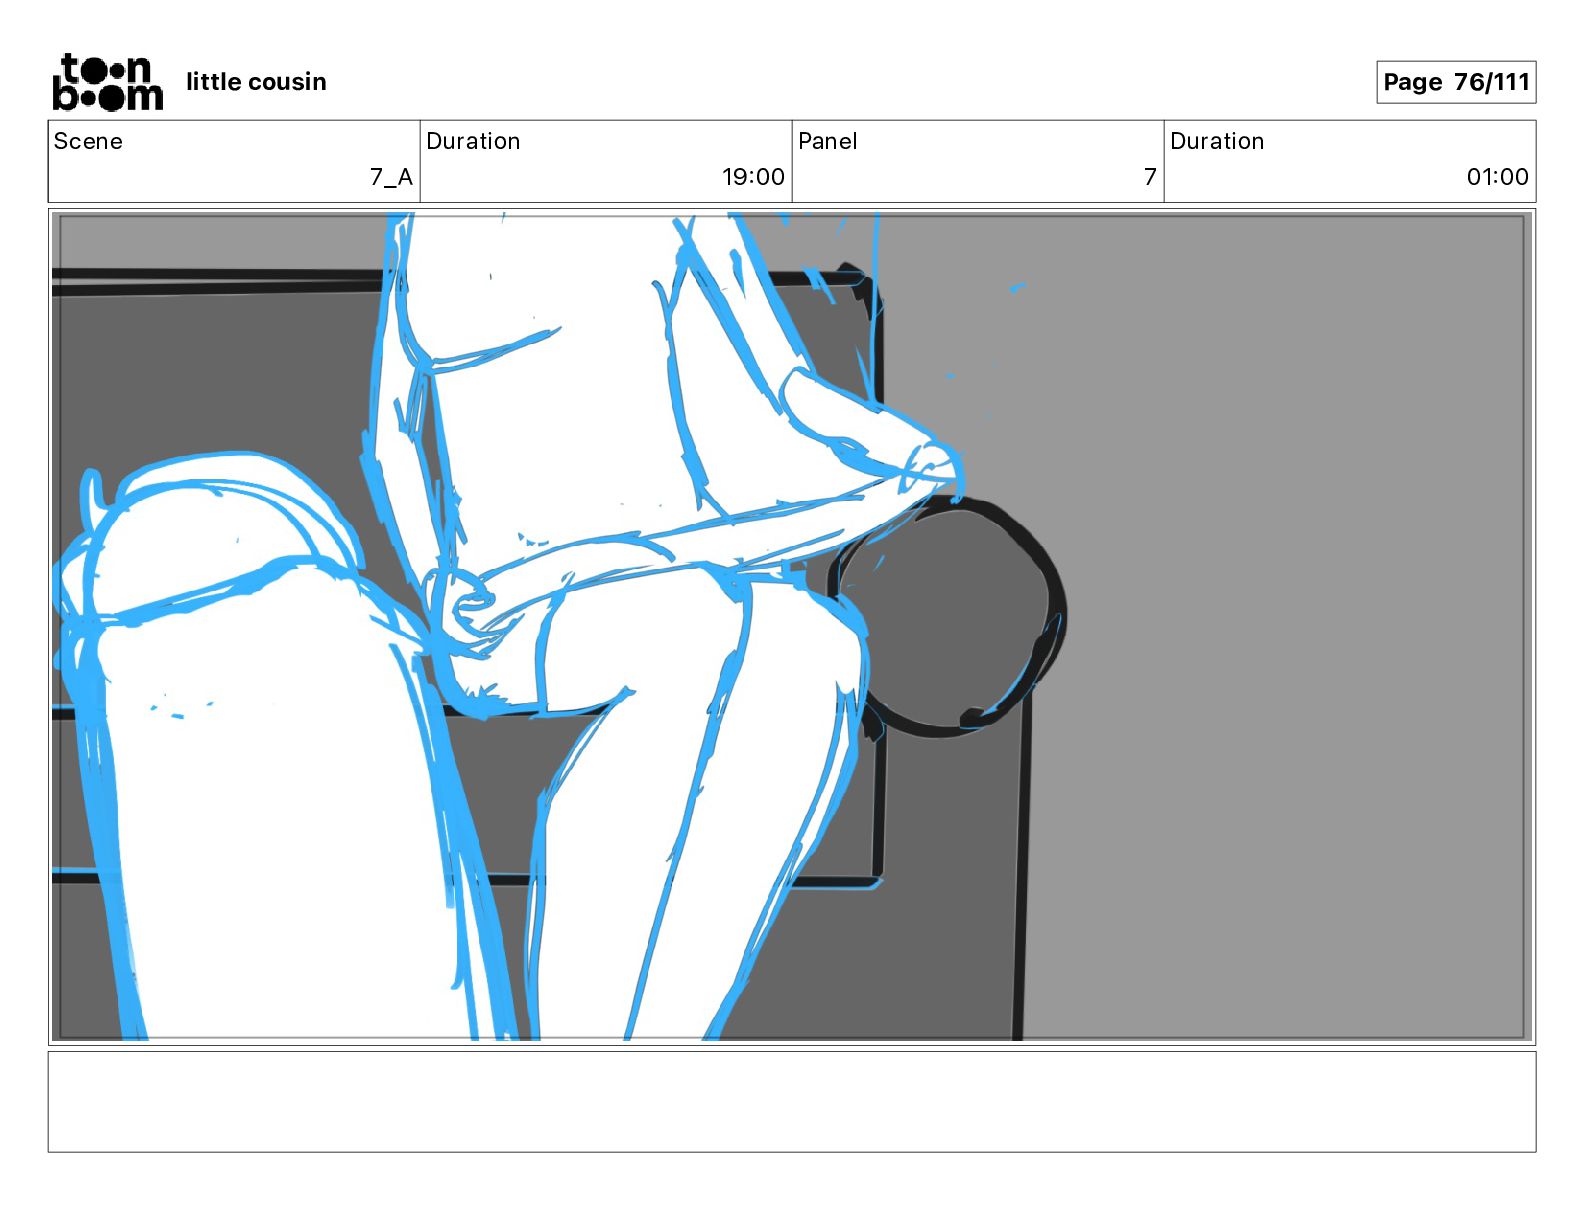Click the scene name '7_A'
The image size is (1584, 1224).
coord(391,177)
